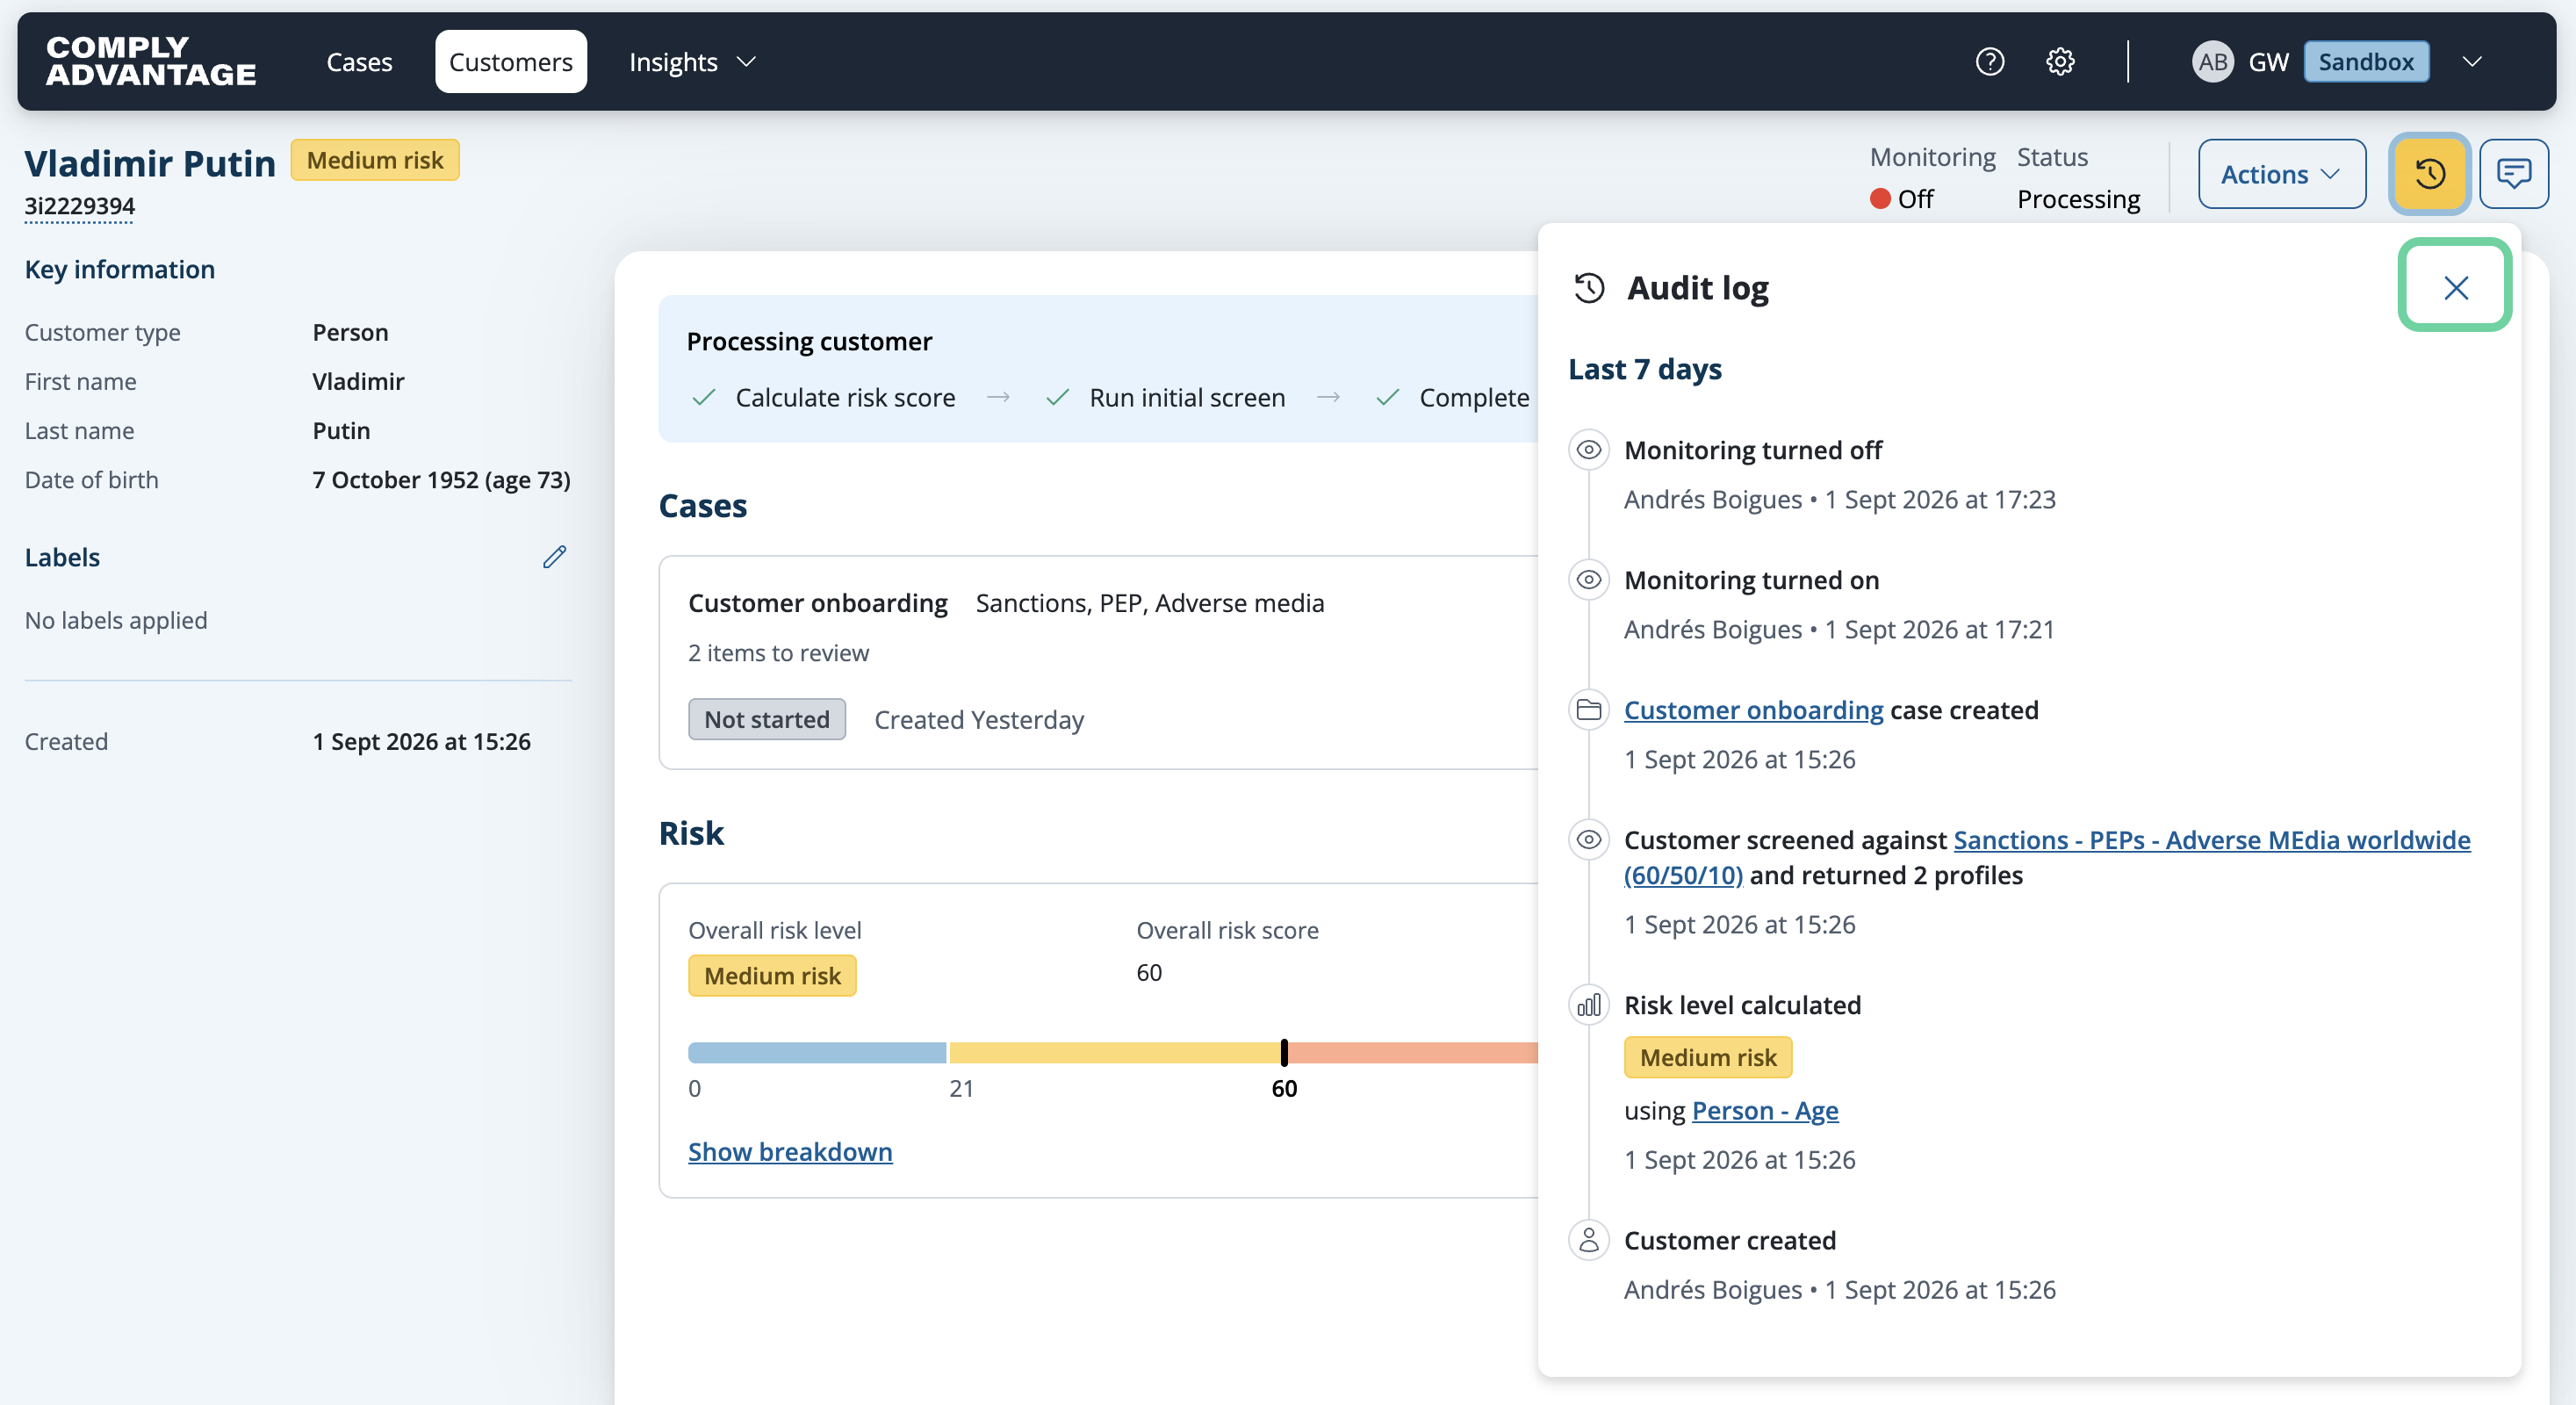This screenshot has height=1405, width=2576.
Task: Click the date of birth '7 October 1952 (age 73)'
Action: tap(441, 480)
